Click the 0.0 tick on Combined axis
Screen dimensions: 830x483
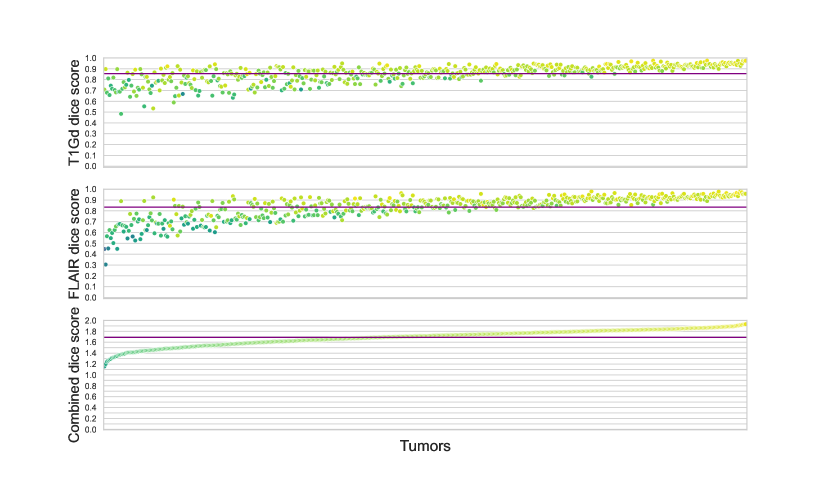pyautogui.click(x=91, y=429)
